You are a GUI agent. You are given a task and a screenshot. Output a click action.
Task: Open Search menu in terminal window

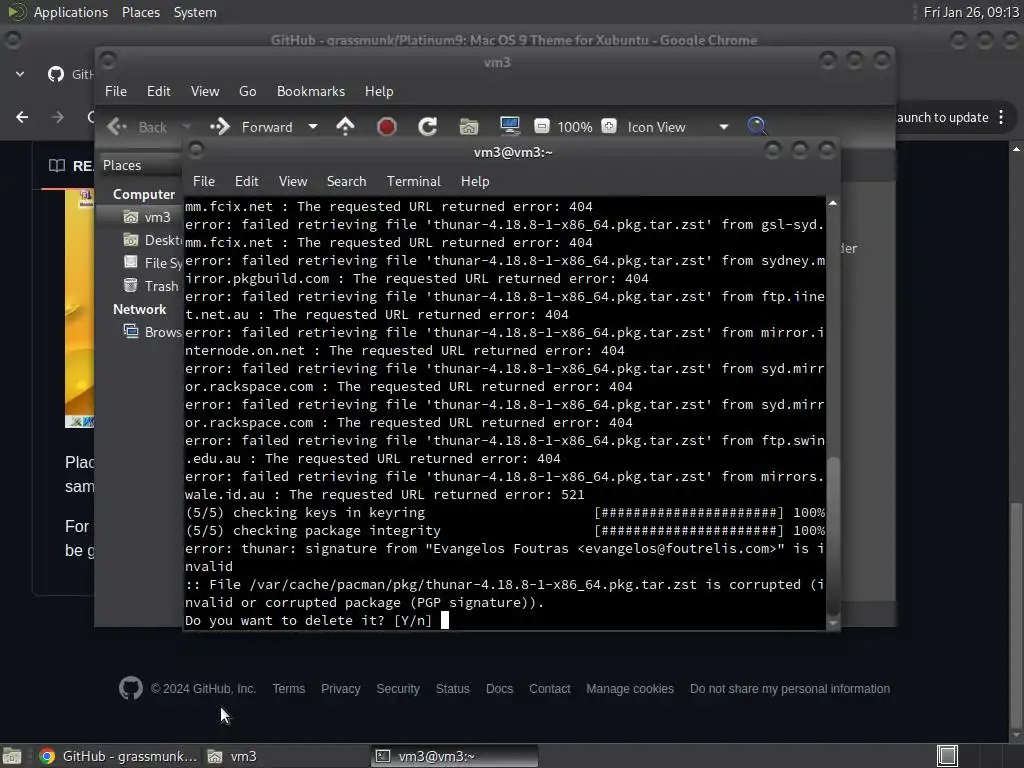346,182
